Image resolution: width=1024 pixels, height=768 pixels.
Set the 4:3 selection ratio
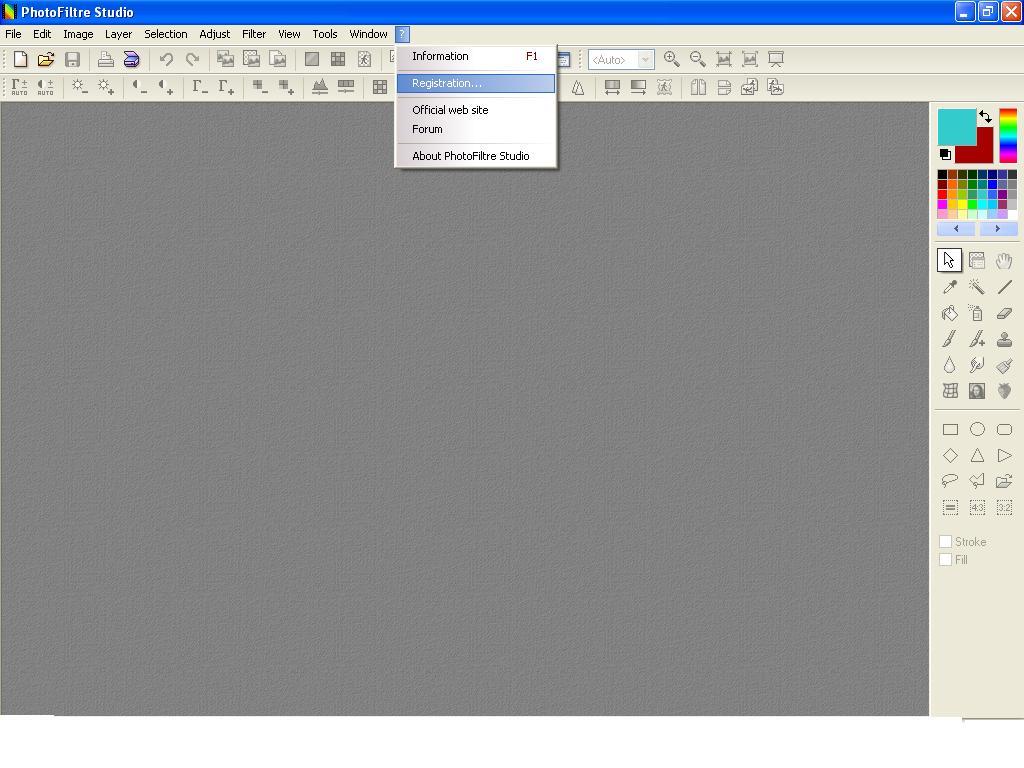pyautogui.click(x=977, y=507)
